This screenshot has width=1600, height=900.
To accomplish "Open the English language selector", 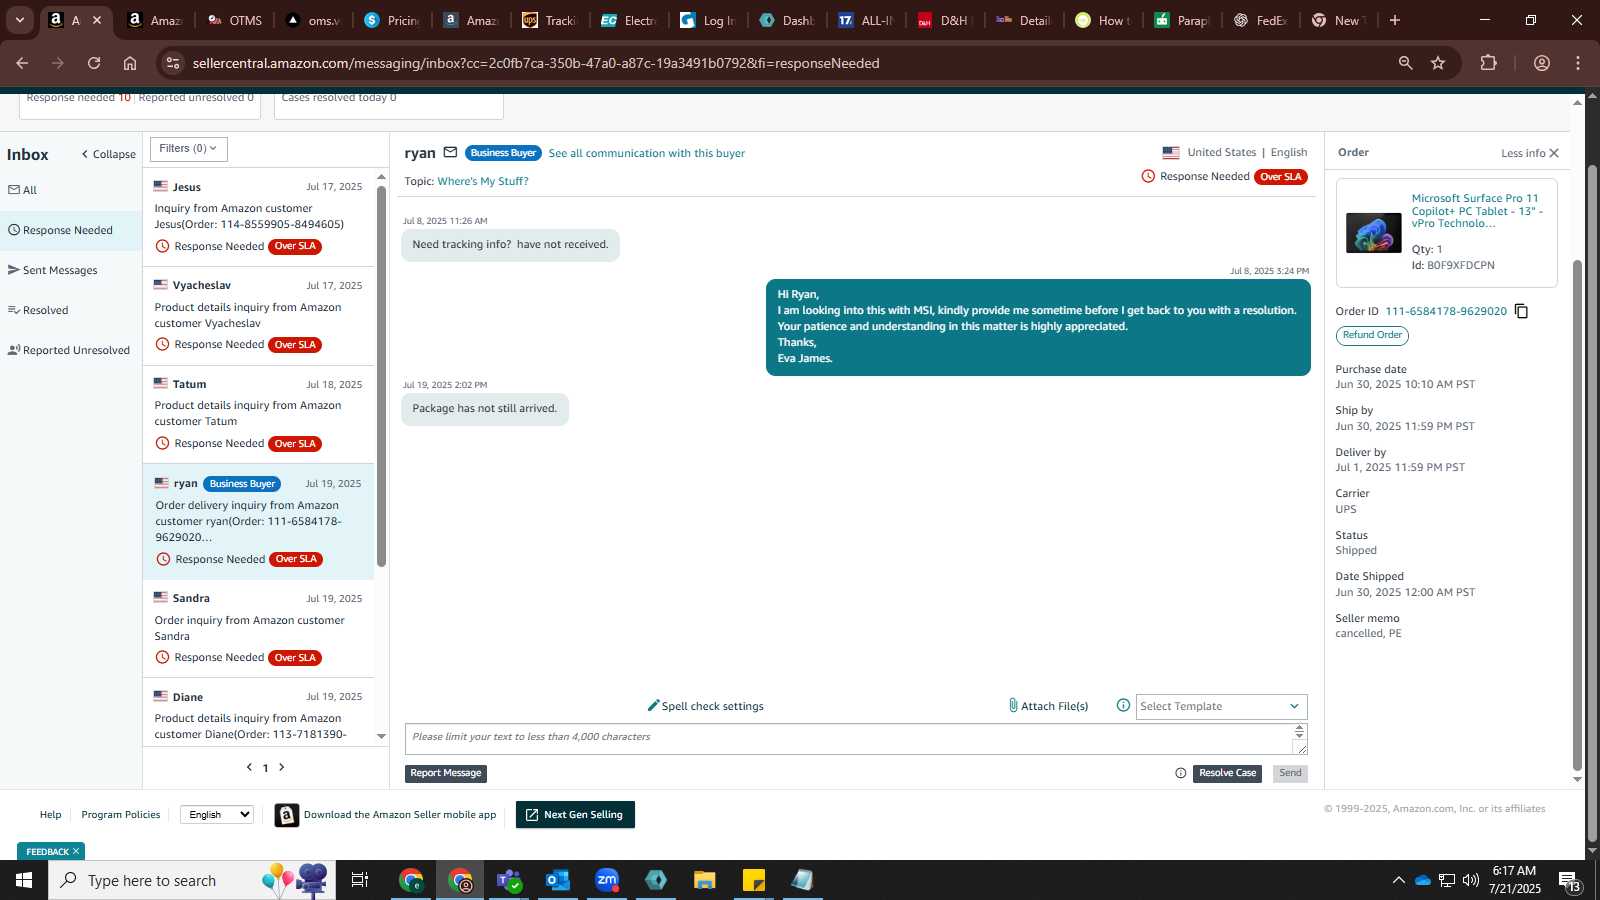I will [217, 815].
